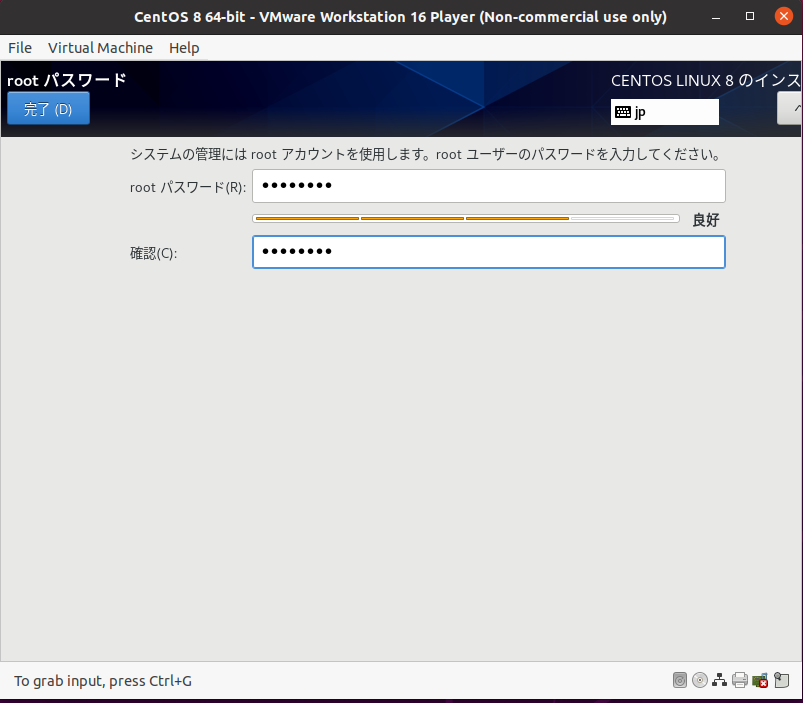
Task: Open the File menu
Action: (x=20, y=48)
